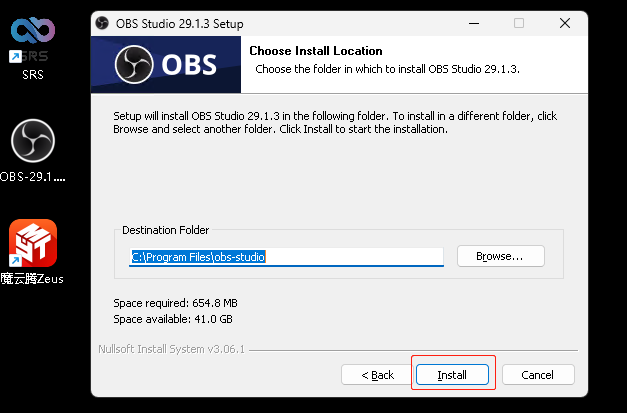Screen dimensions: 627x413
Task: Cancel the OBS Studio setup
Action: [x=538, y=375]
